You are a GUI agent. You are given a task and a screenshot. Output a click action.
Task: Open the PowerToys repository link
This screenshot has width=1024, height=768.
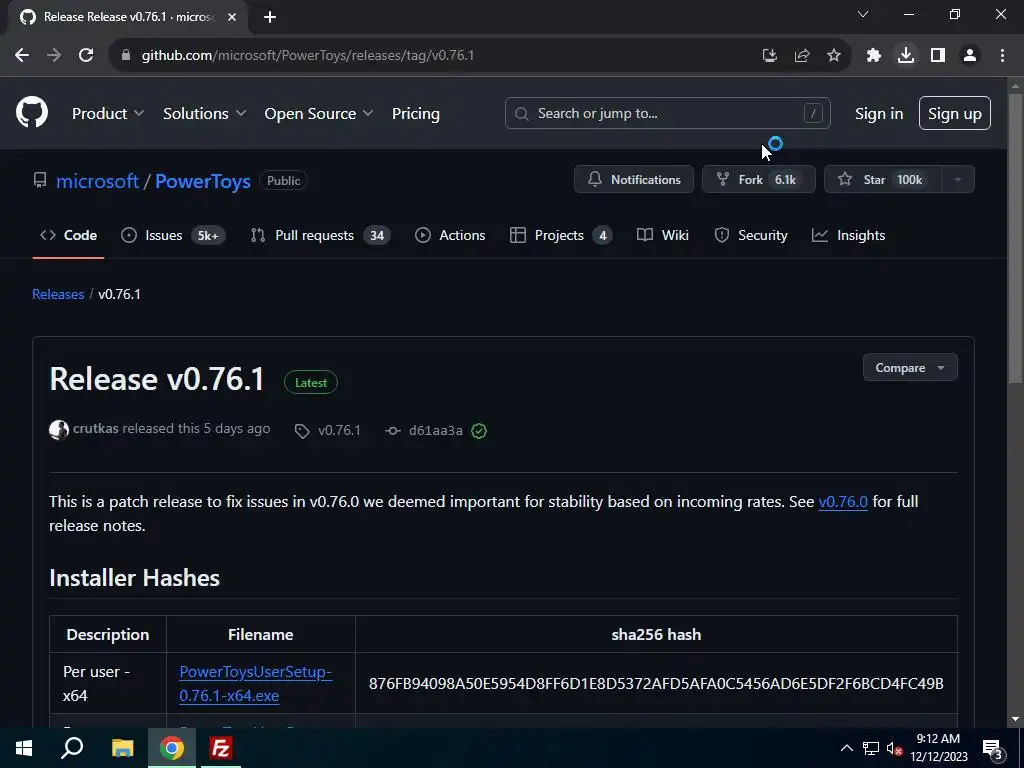tap(202, 181)
